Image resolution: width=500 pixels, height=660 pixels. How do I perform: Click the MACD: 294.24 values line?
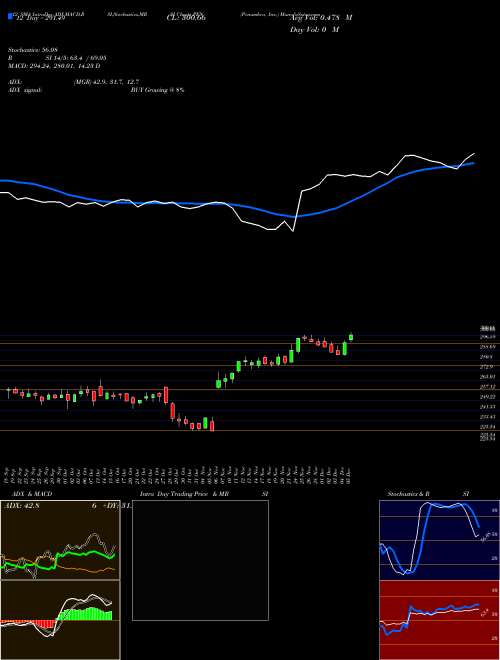(54, 66)
